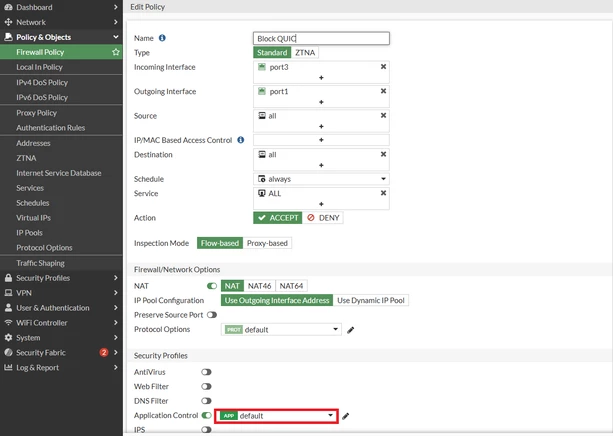Click the Security Profiles lock icon

[8, 278]
